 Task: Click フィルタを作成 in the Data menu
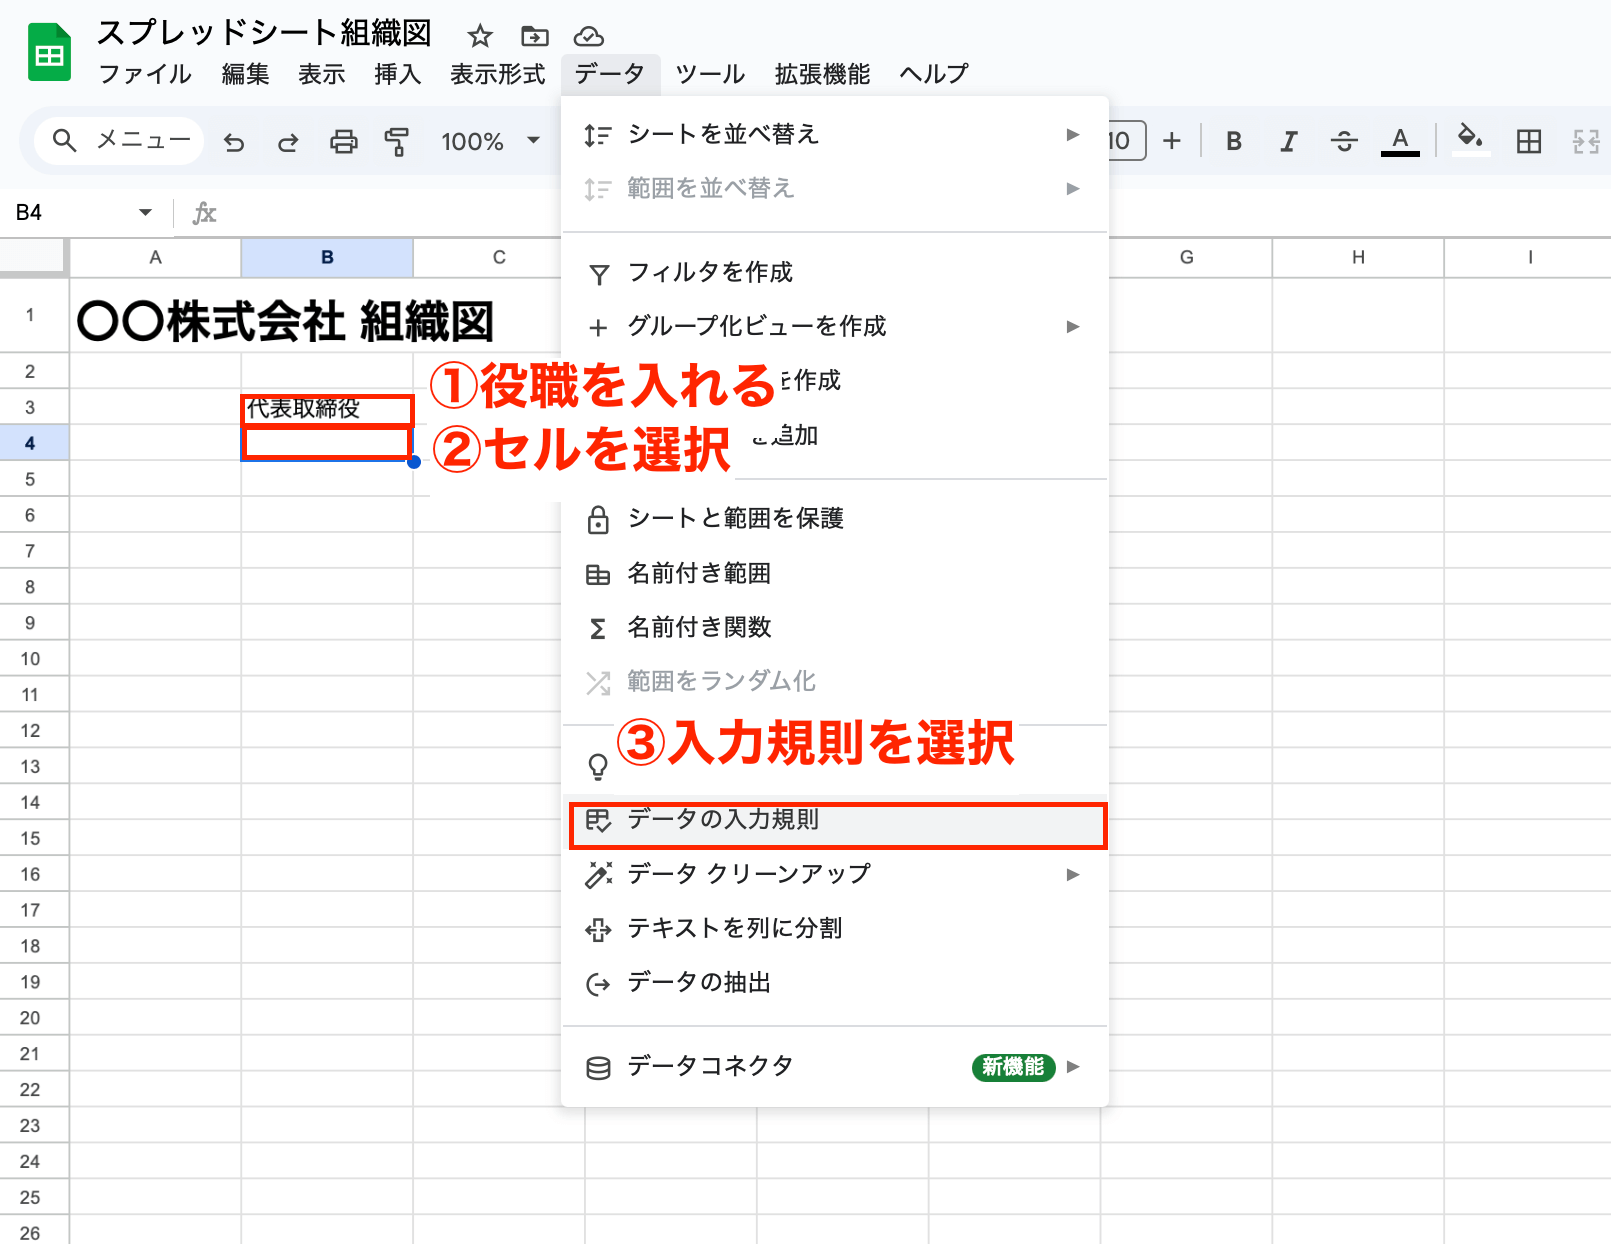pos(712,271)
